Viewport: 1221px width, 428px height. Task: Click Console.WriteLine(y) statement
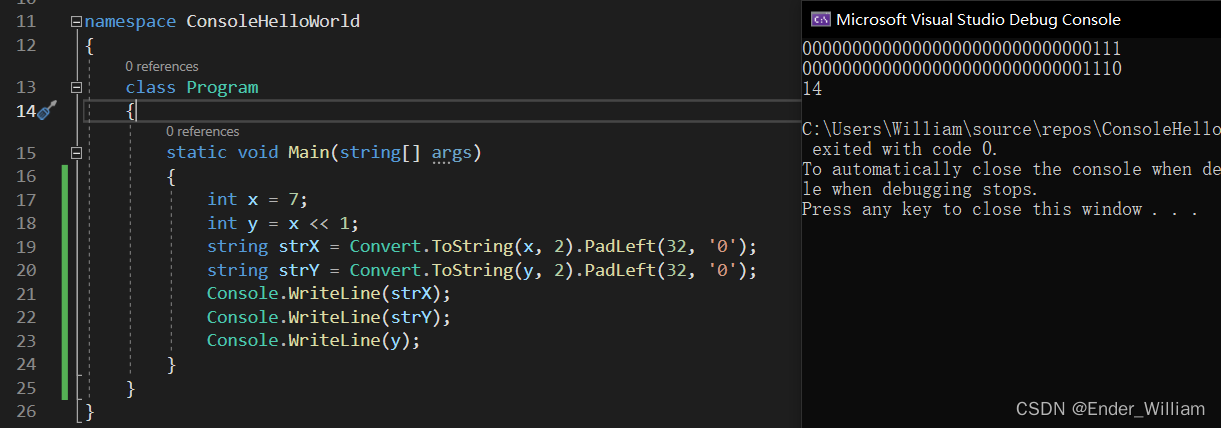point(313,340)
